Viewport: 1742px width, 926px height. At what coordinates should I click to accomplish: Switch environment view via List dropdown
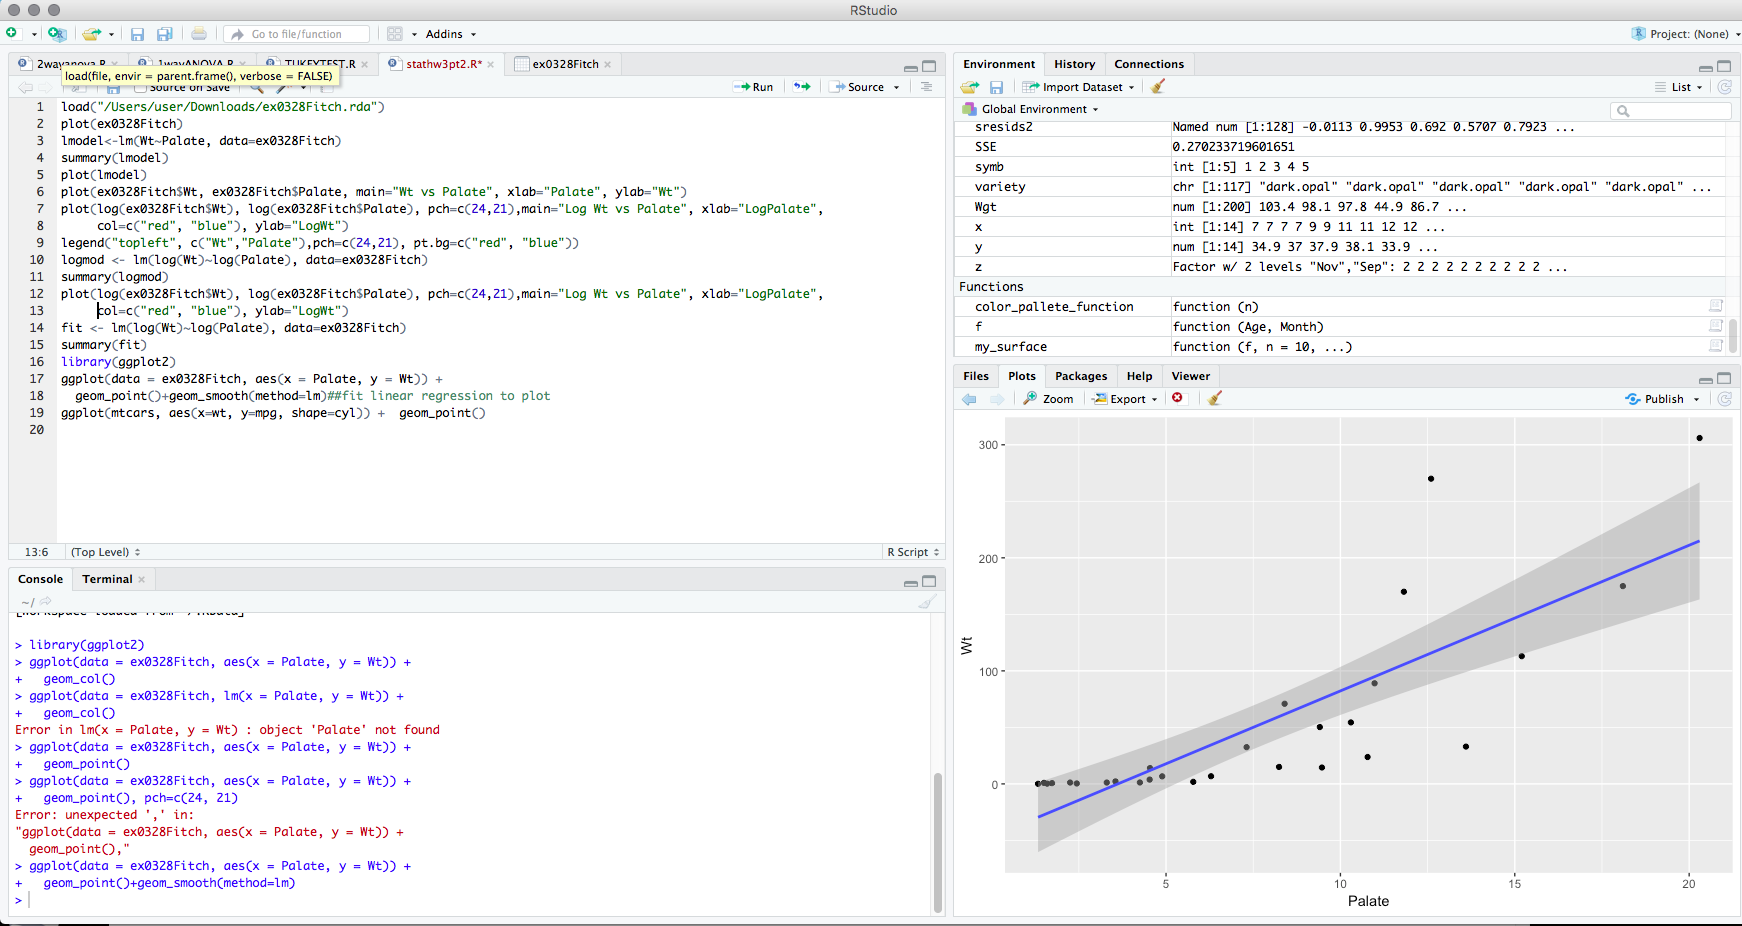[1678, 87]
